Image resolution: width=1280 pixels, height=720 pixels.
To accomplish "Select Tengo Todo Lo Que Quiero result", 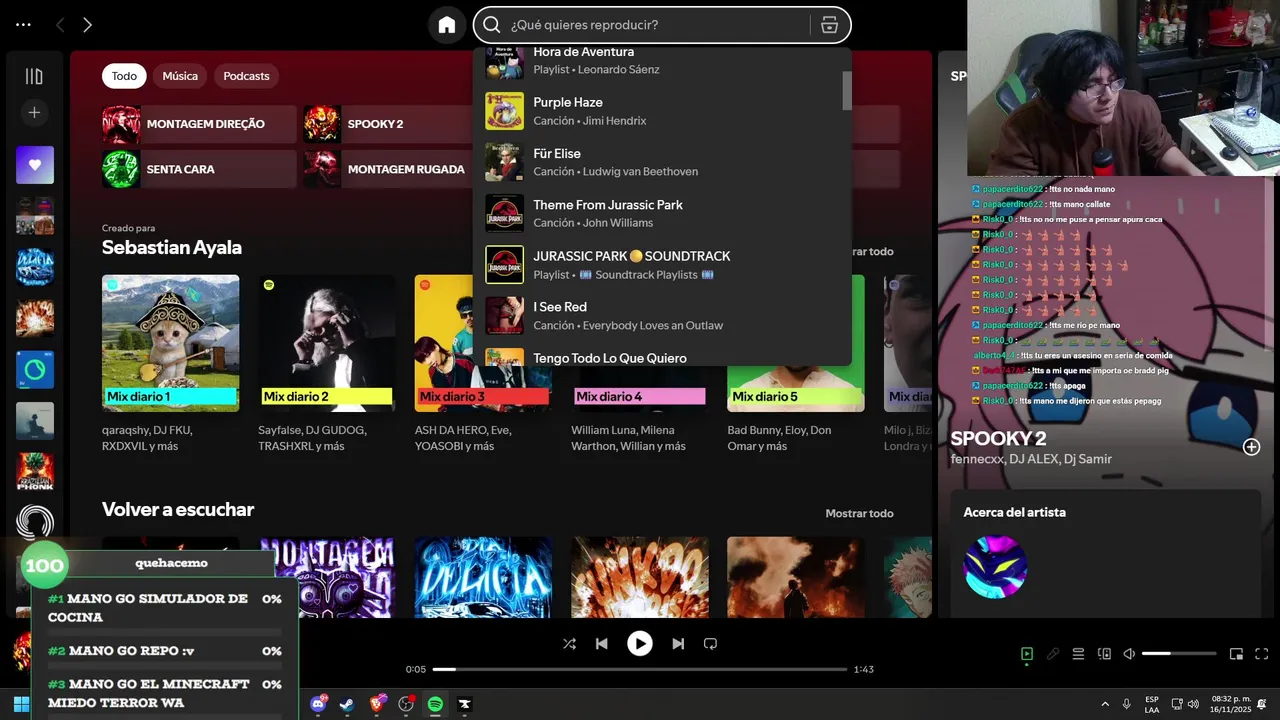I will tap(662, 356).
